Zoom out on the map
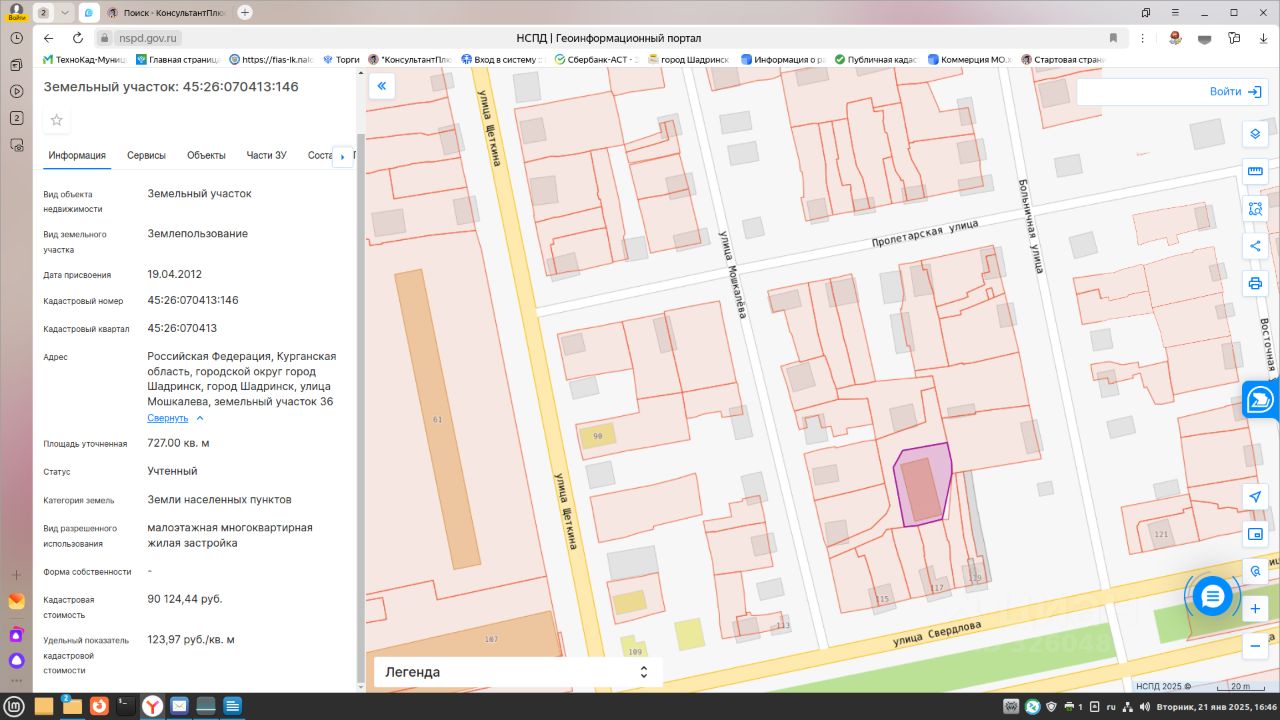 [1255, 646]
